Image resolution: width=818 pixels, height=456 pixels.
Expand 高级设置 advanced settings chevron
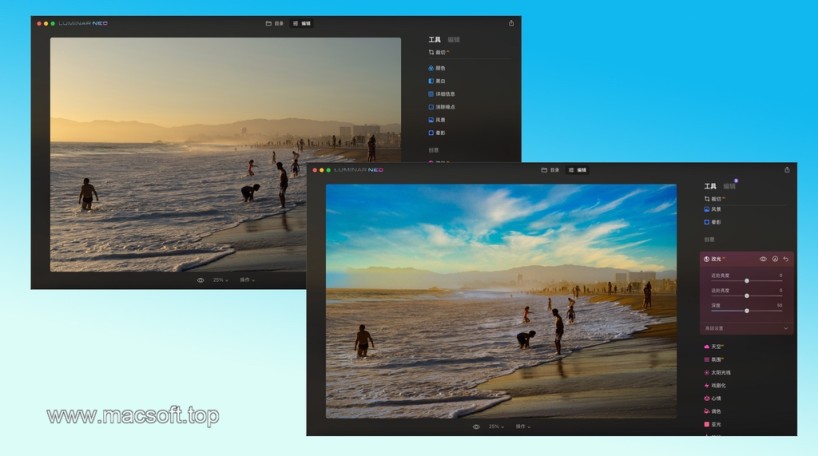pyautogui.click(x=785, y=328)
